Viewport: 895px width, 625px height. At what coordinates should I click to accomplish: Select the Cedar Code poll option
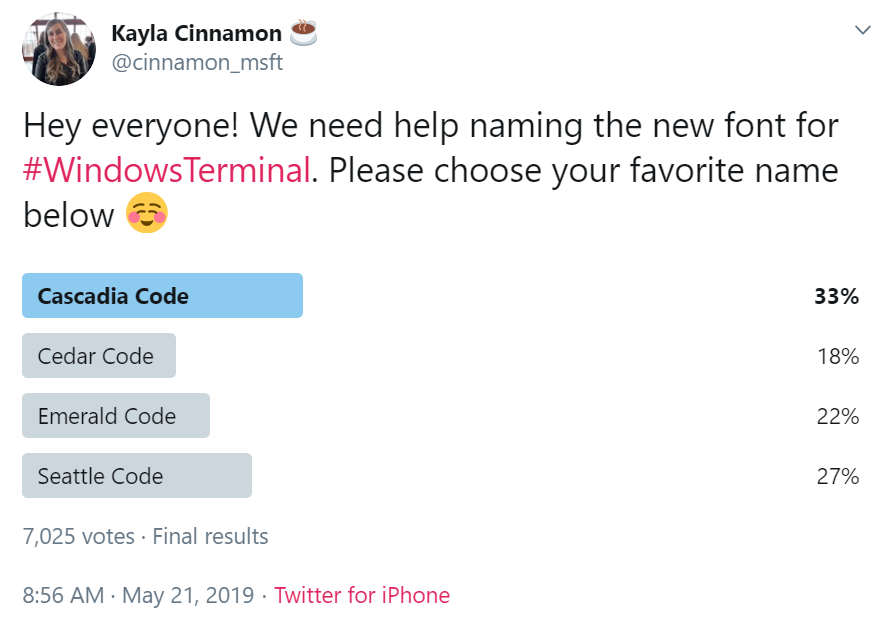(x=98, y=356)
